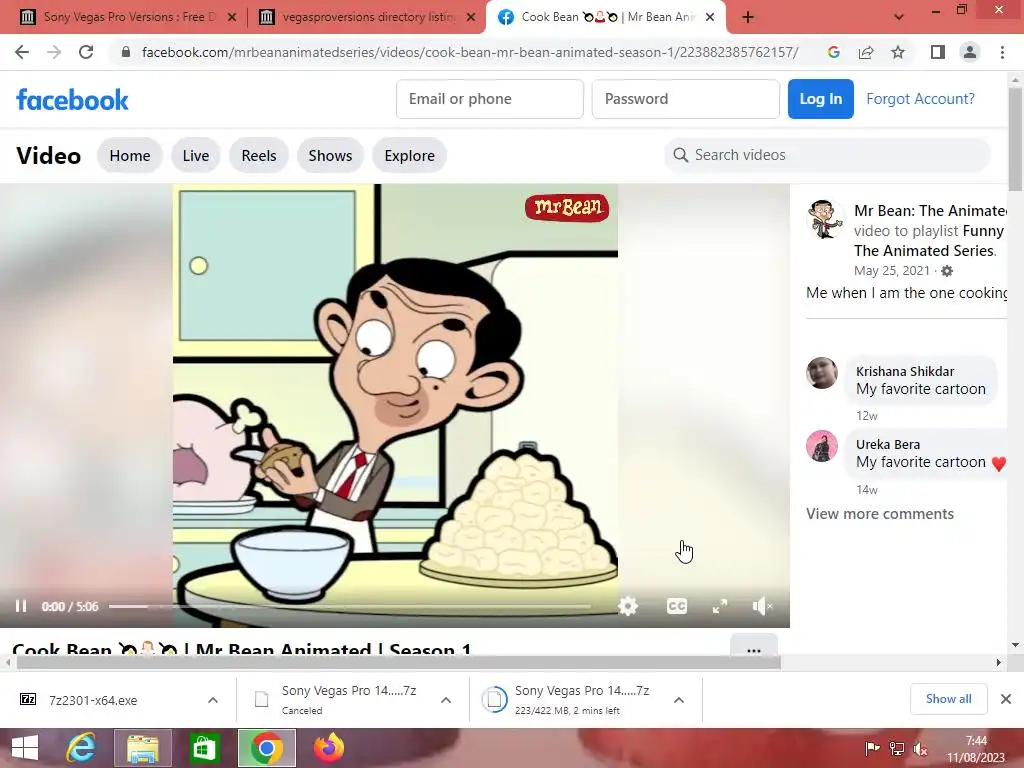
Task: Seek on the video progress bar
Action: click(349, 607)
